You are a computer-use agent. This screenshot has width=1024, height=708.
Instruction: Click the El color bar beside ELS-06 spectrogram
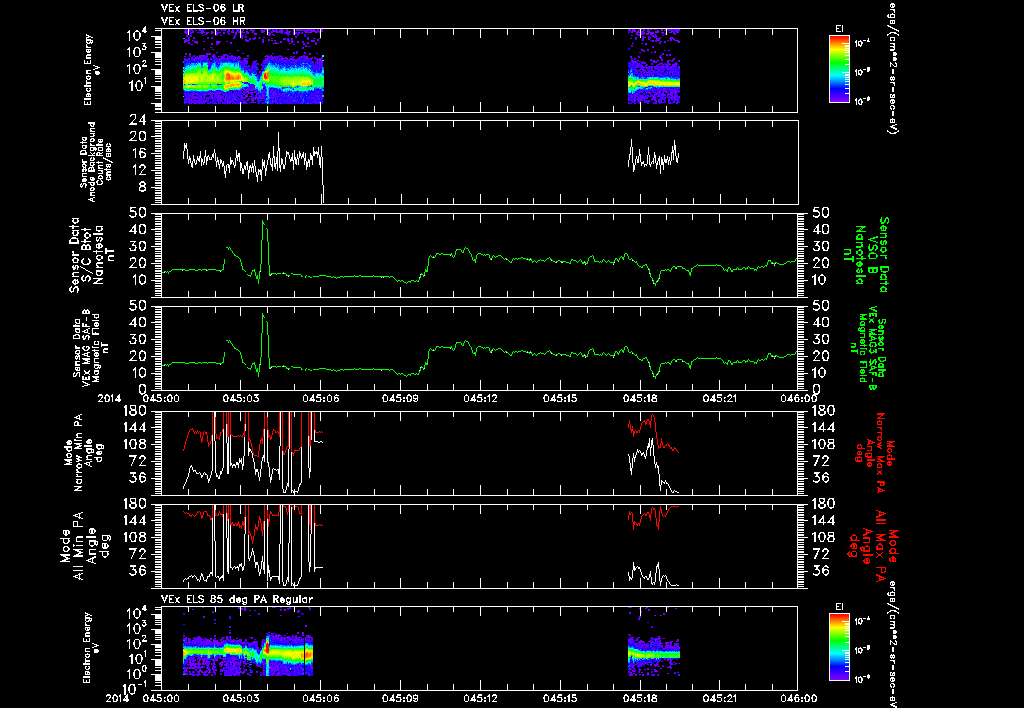pyautogui.click(x=839, y=69)
